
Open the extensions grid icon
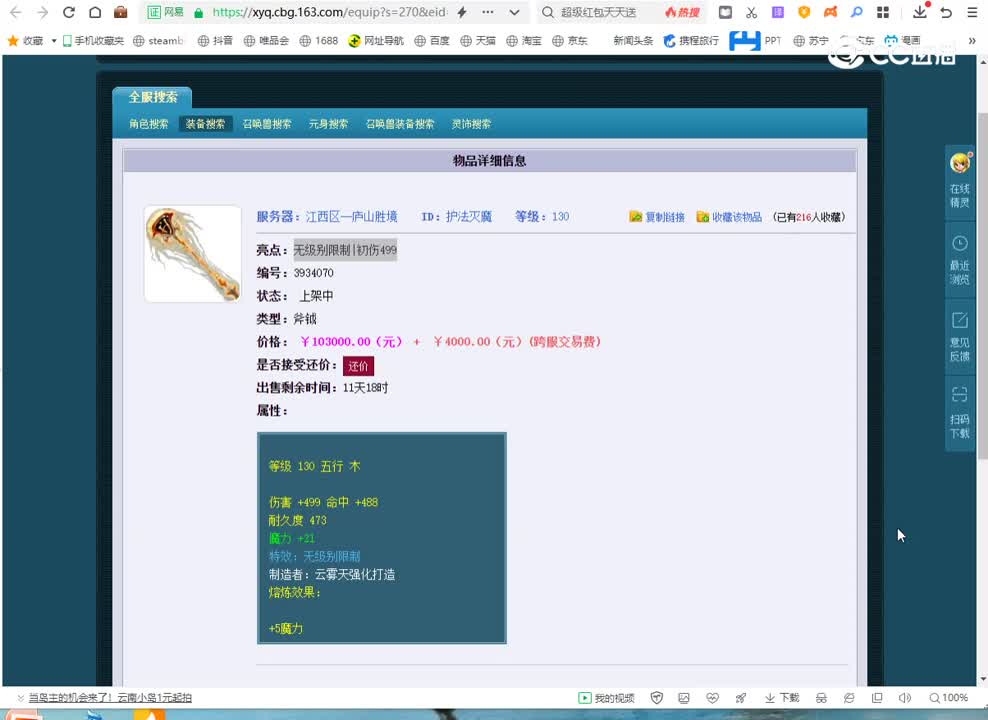(883, 12)
